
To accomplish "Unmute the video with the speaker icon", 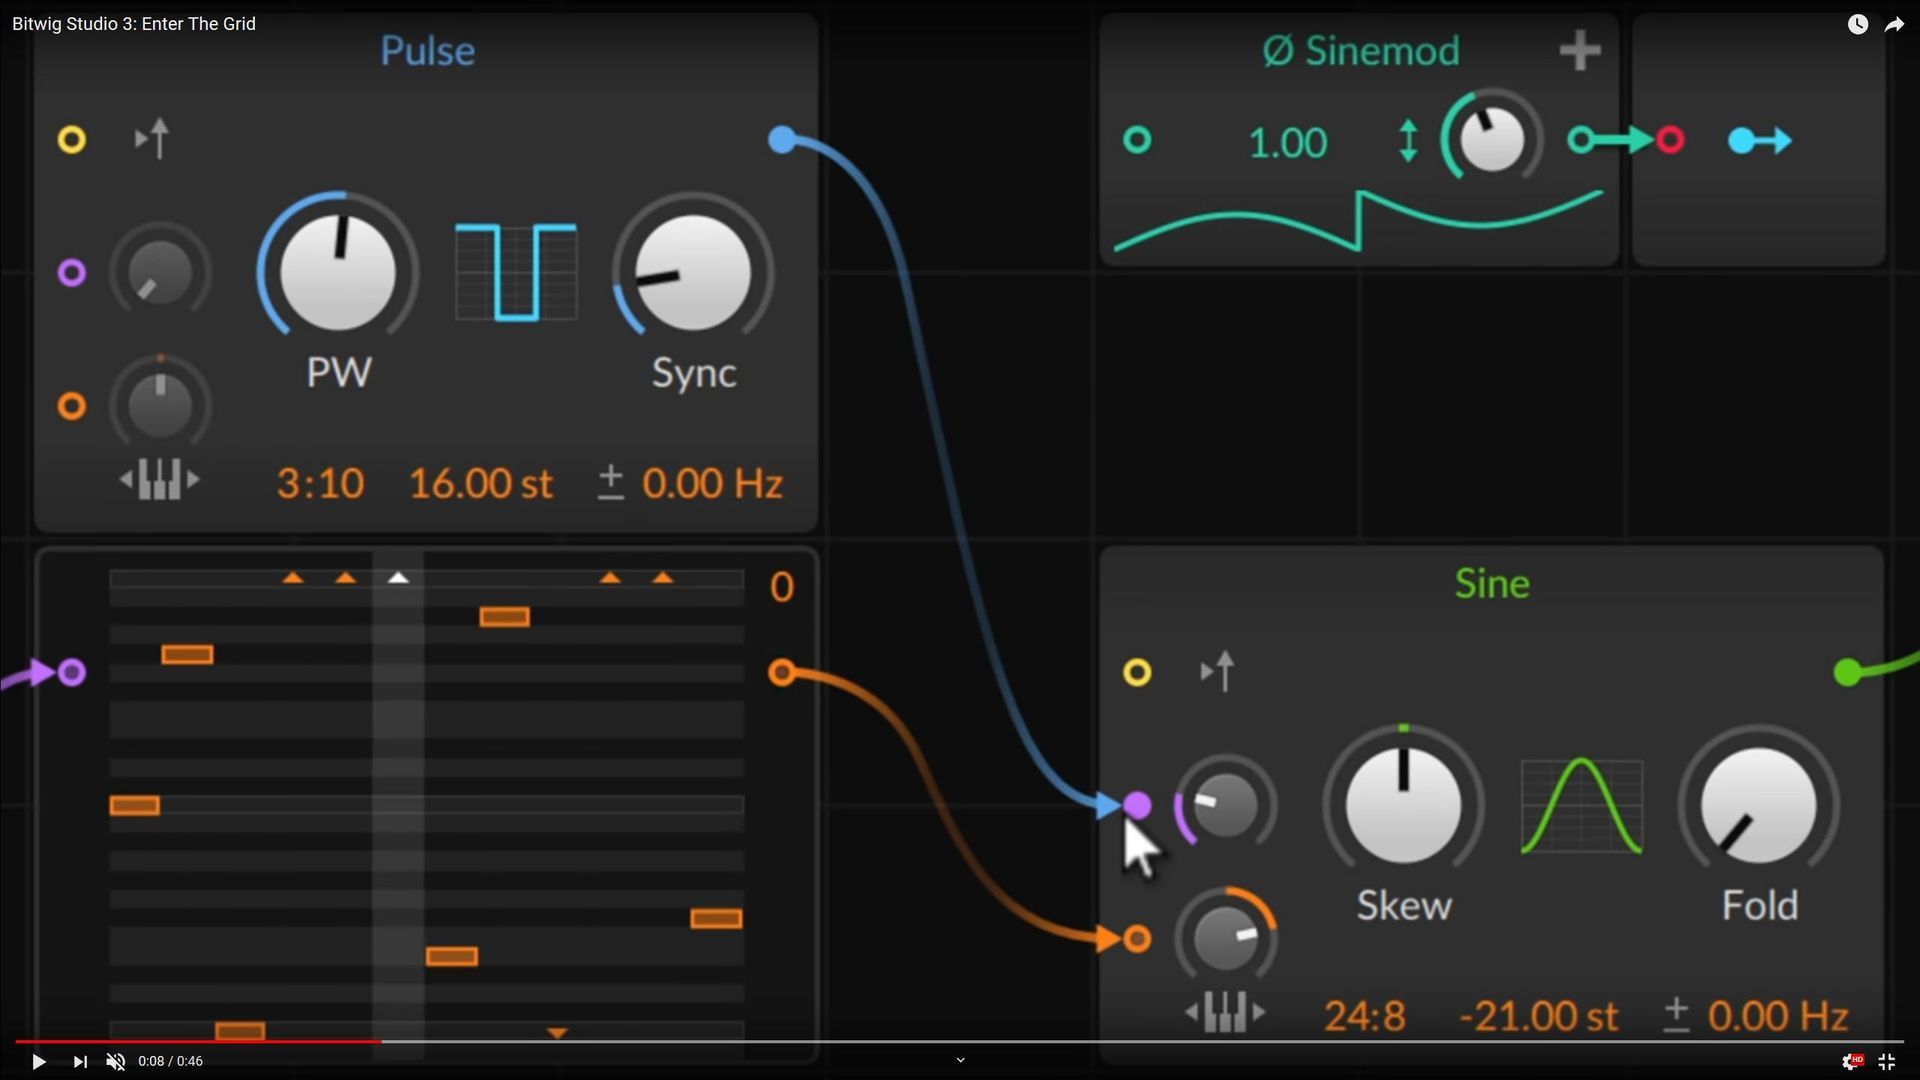I will (116, 1061).
